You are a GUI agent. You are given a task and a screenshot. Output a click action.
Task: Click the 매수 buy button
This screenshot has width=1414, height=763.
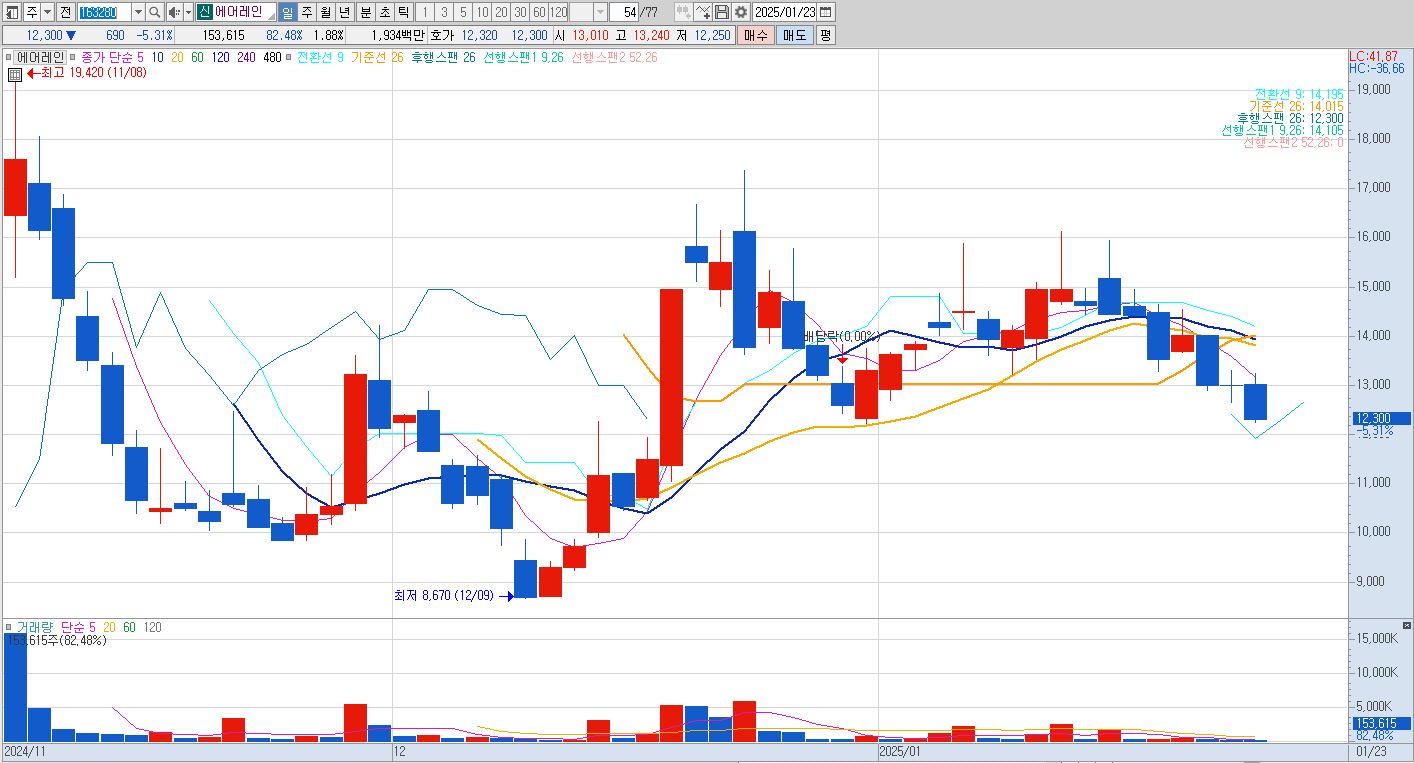(755, 35)
